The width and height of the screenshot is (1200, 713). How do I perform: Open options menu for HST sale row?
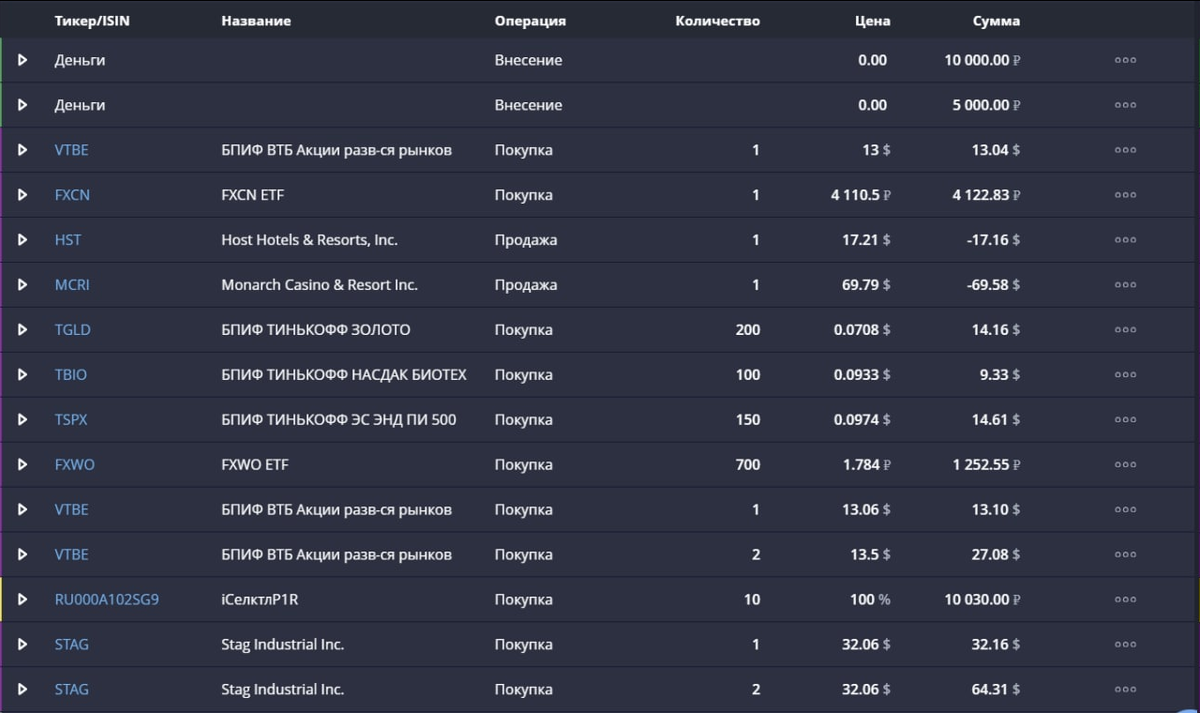click(x=1125, y=240)
